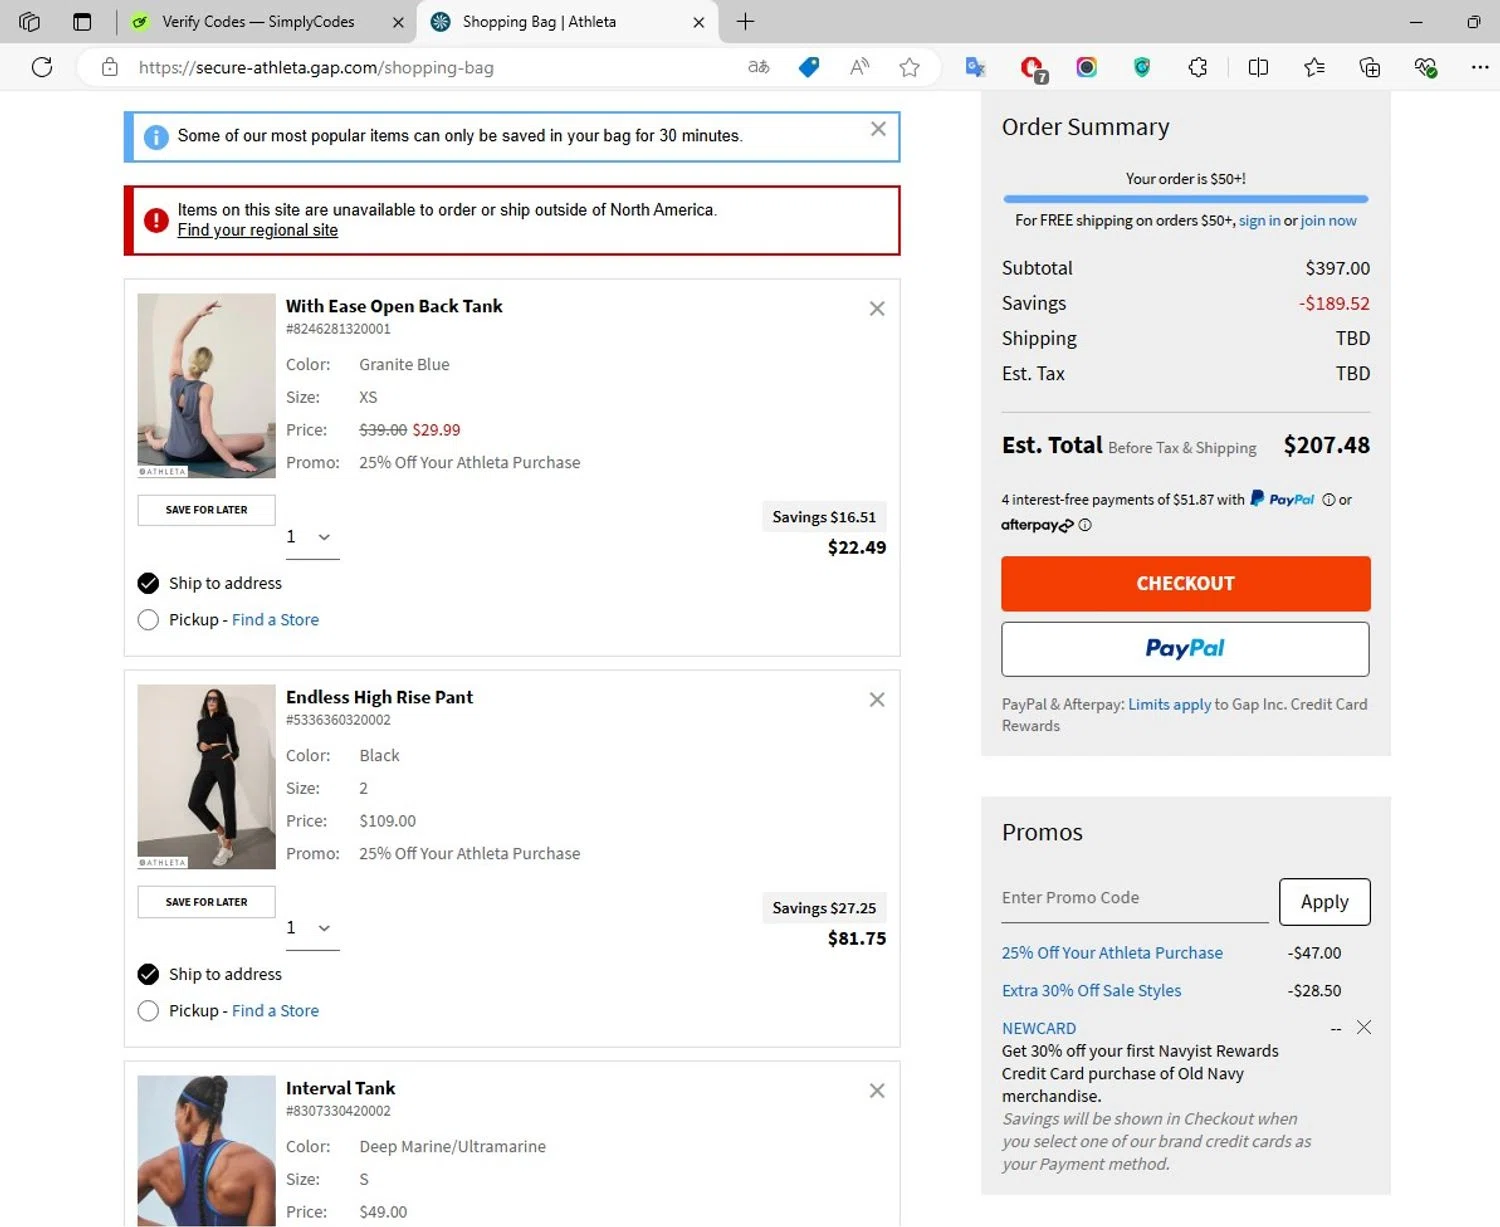Open quantity dropdown for Endless High Rise Pant
Viewport: 1500px width, 1227px height.
click(x=312, y=928)
